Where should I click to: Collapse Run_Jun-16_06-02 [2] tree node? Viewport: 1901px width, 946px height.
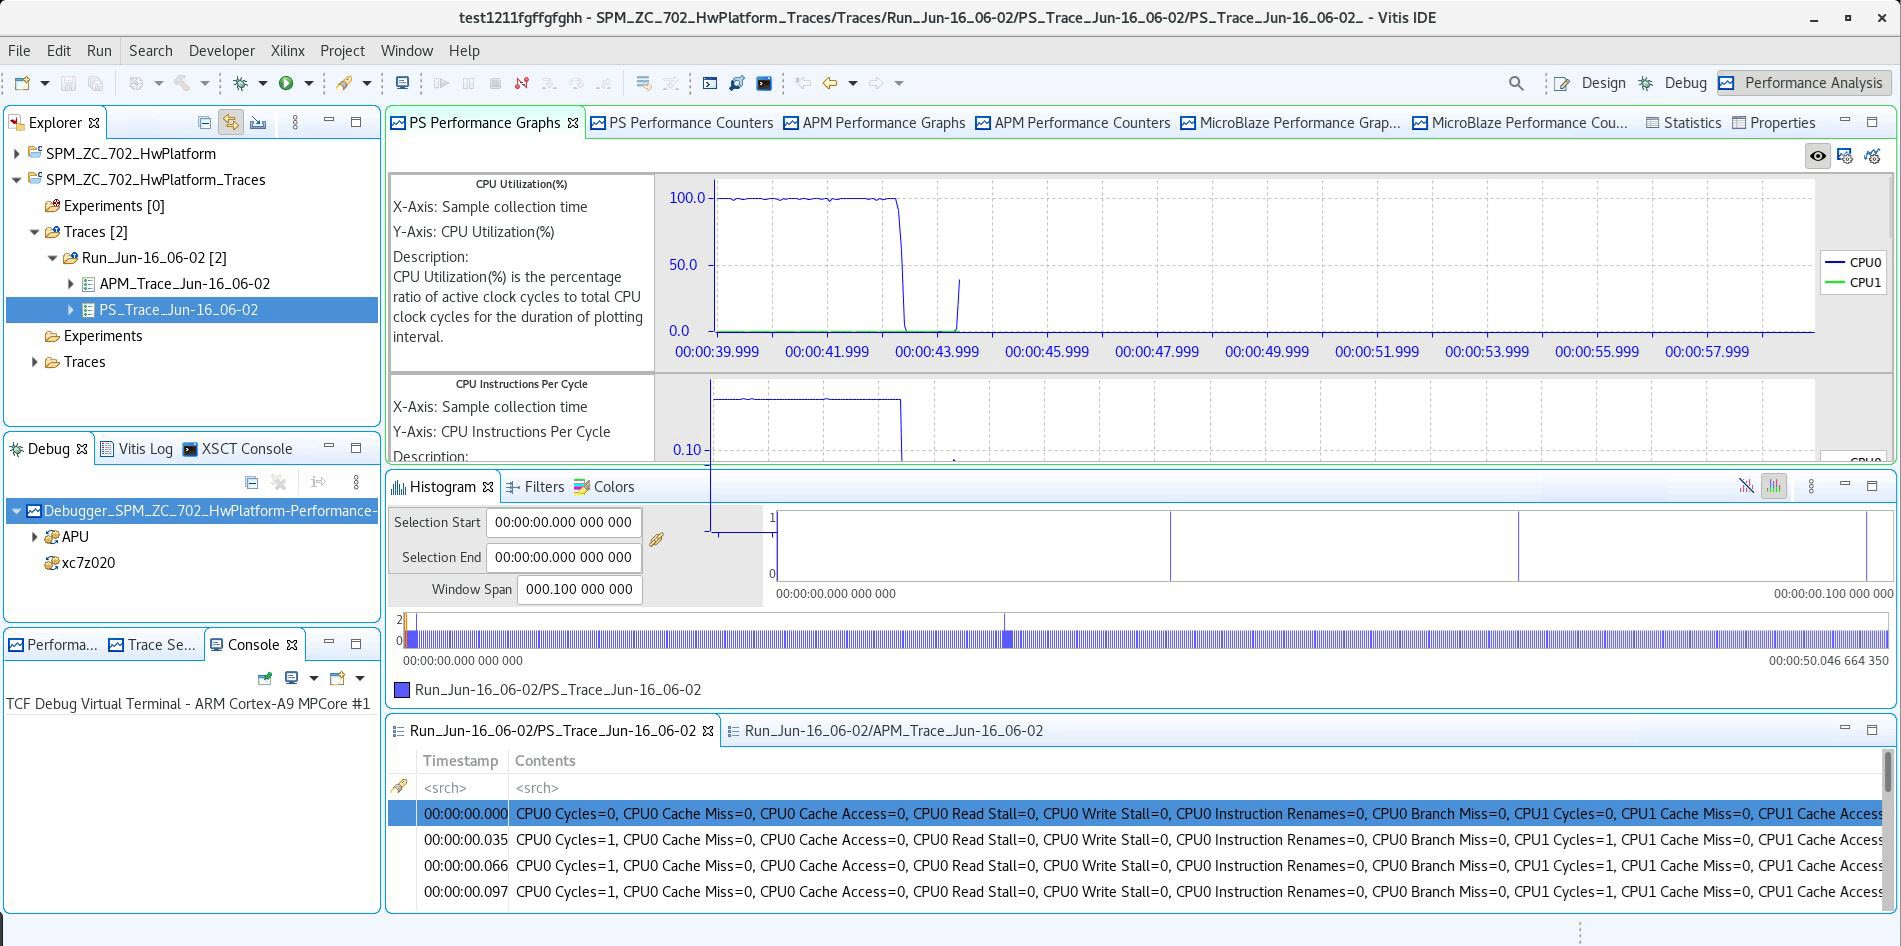(52, 258)
